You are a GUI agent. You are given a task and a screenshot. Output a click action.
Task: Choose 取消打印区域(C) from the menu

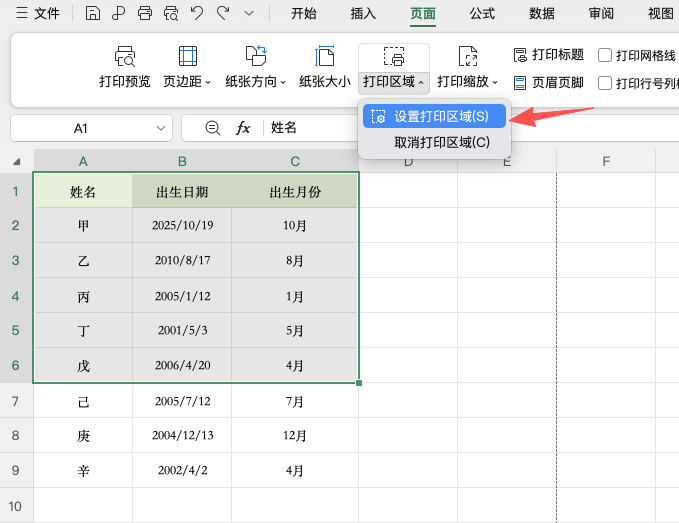tap(434, 142)
